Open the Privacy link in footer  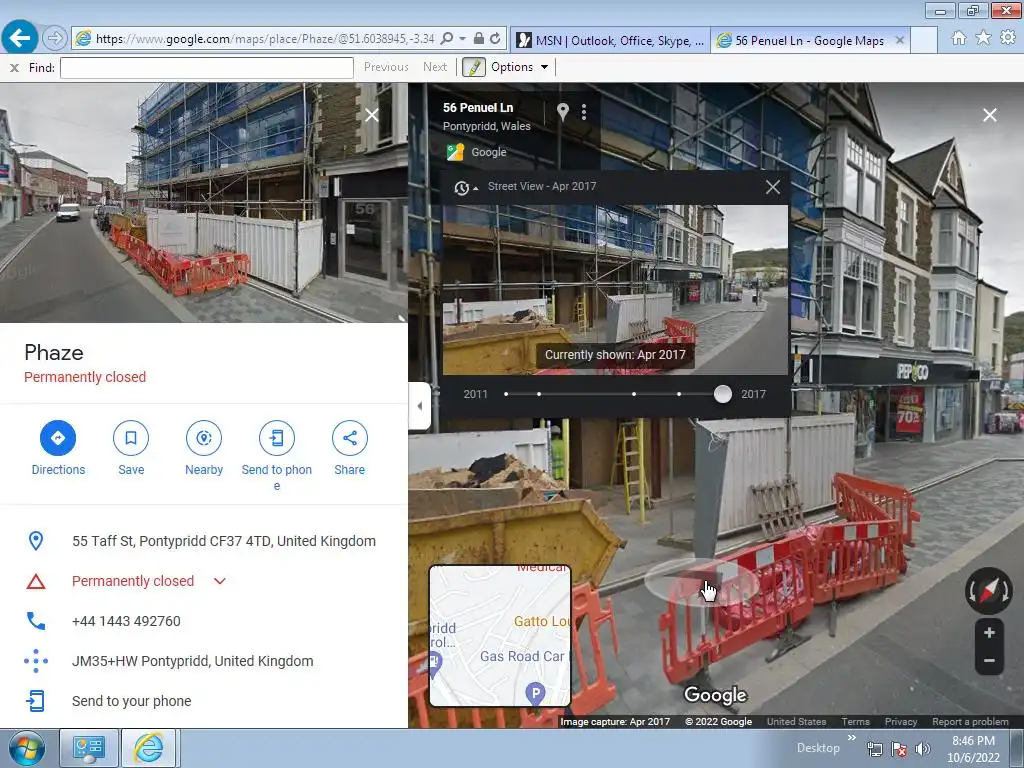(901, 722)
